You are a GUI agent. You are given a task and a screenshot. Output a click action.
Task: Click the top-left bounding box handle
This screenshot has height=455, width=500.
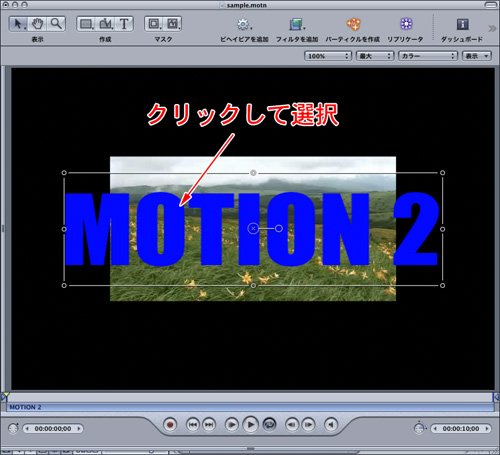[x=64, y=173]
